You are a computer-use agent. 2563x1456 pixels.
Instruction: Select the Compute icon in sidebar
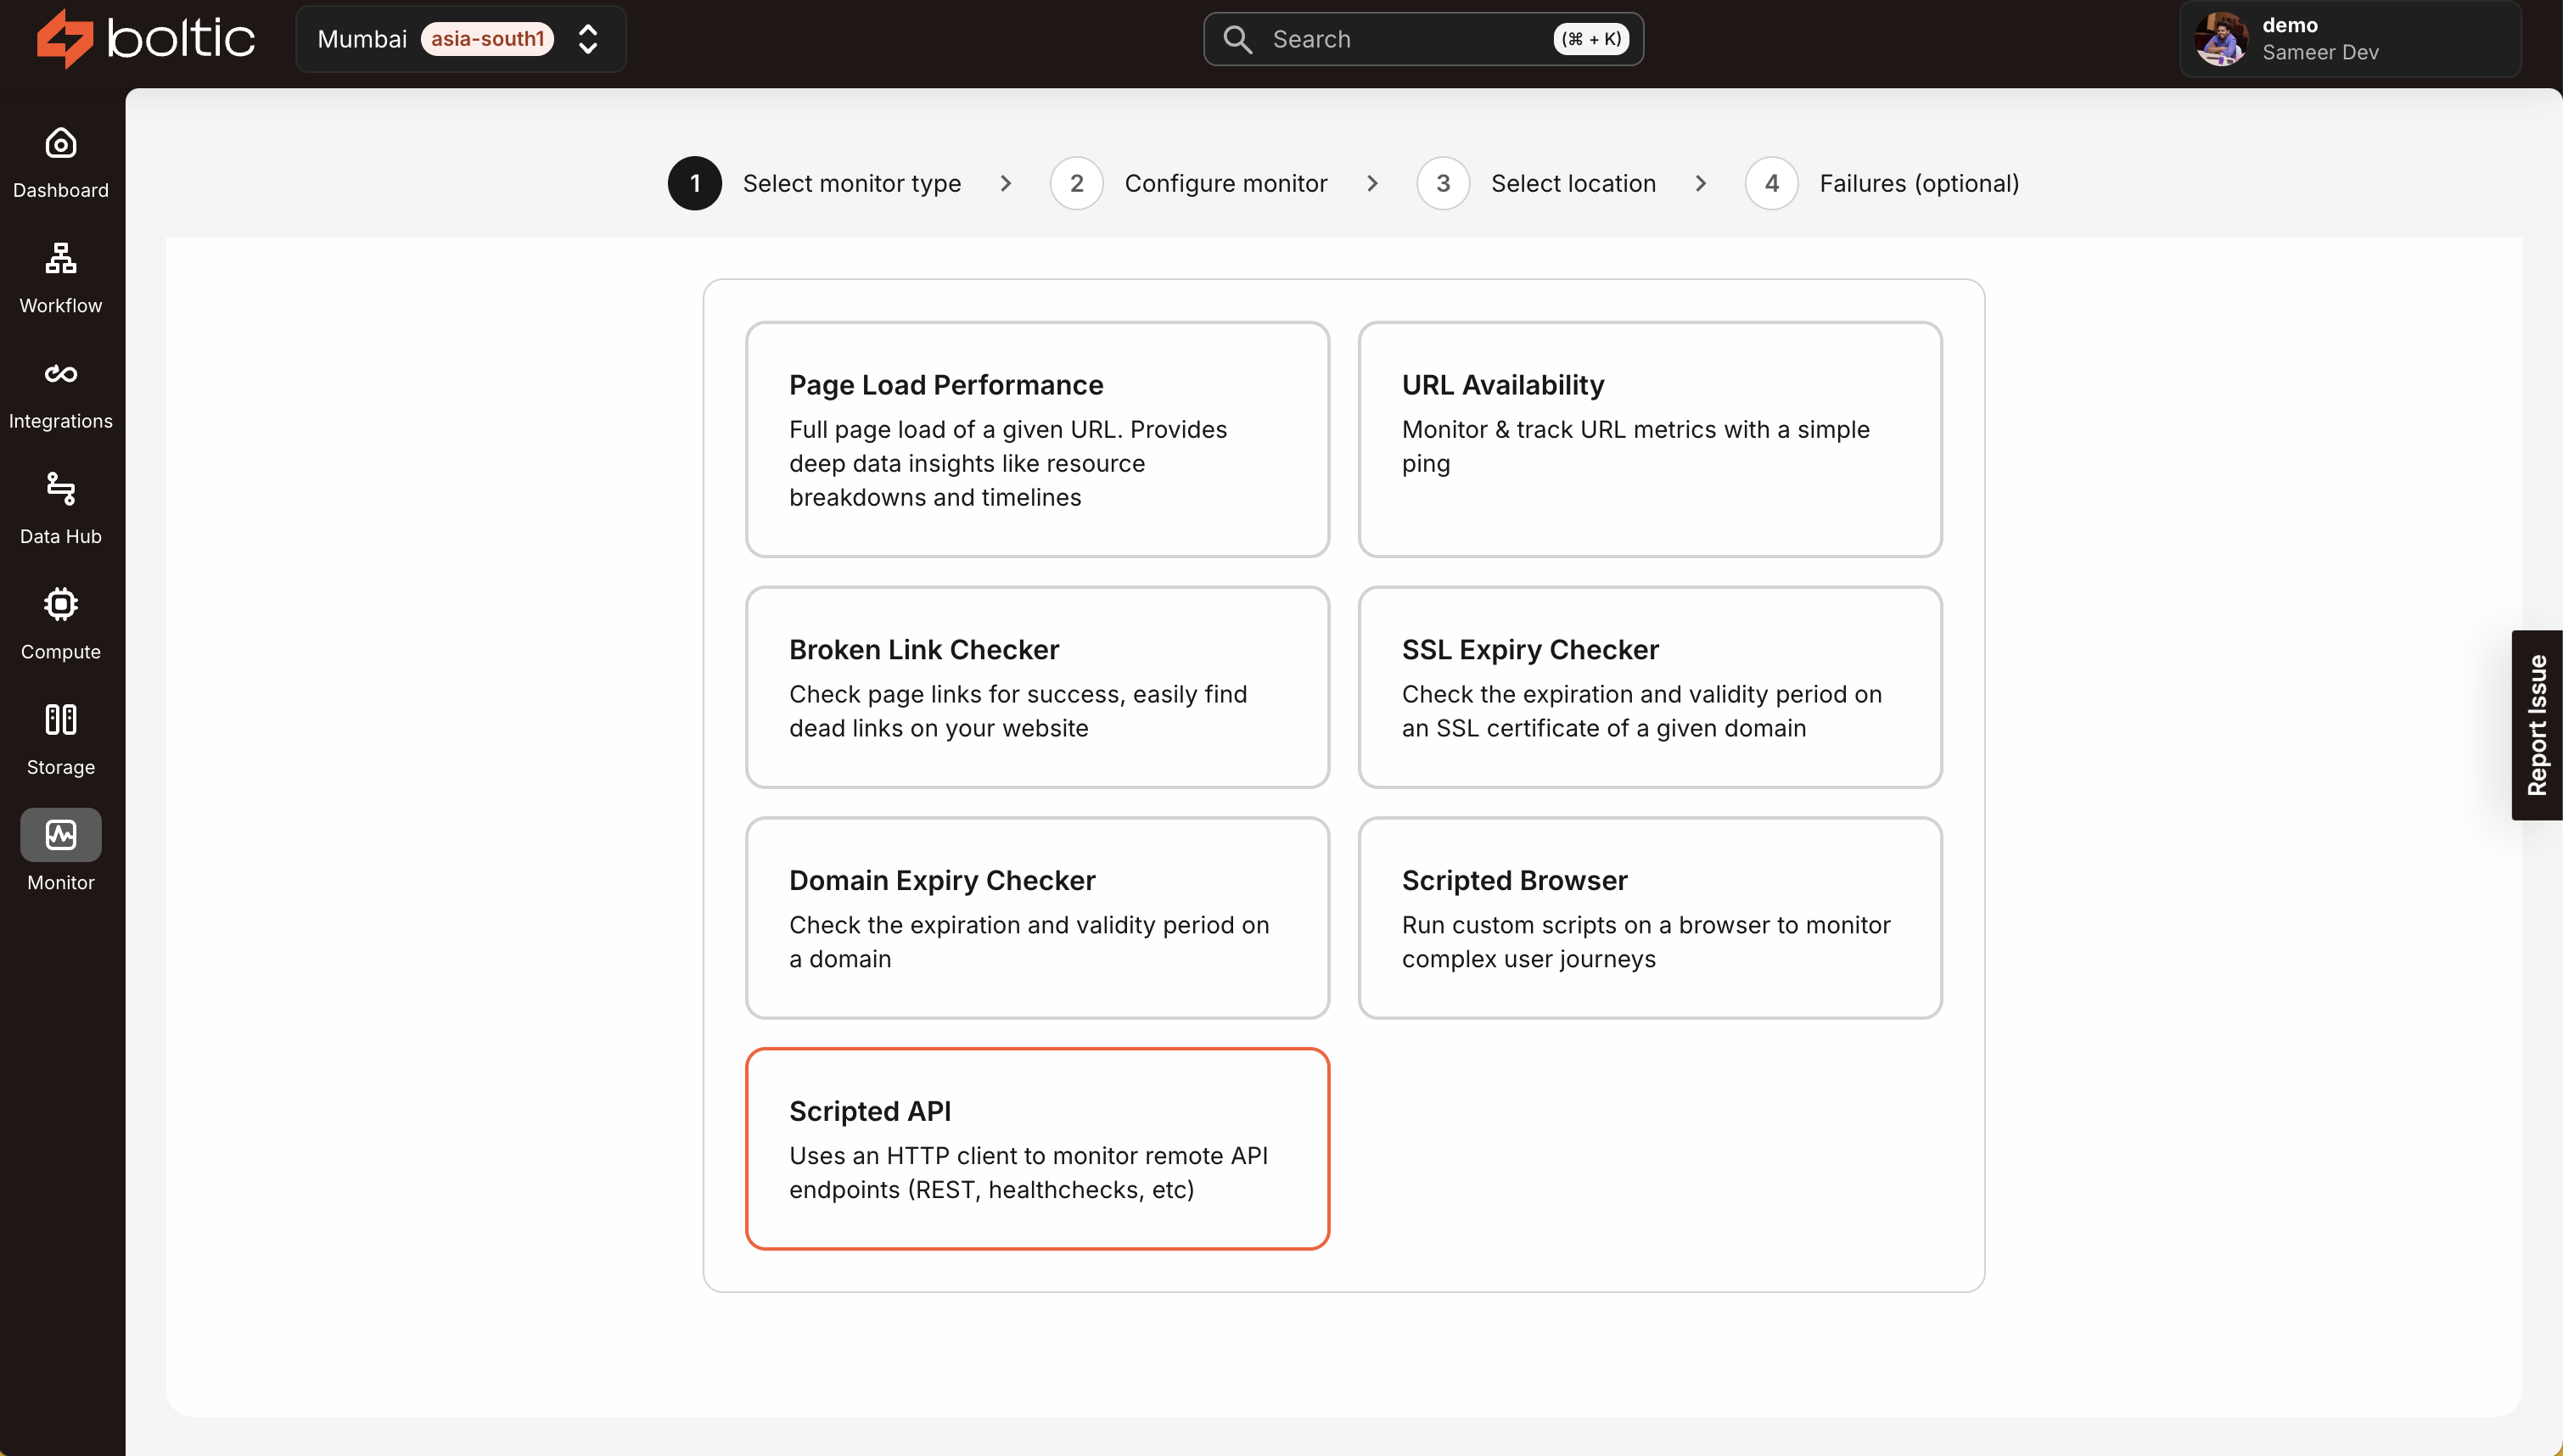[60, 604]
